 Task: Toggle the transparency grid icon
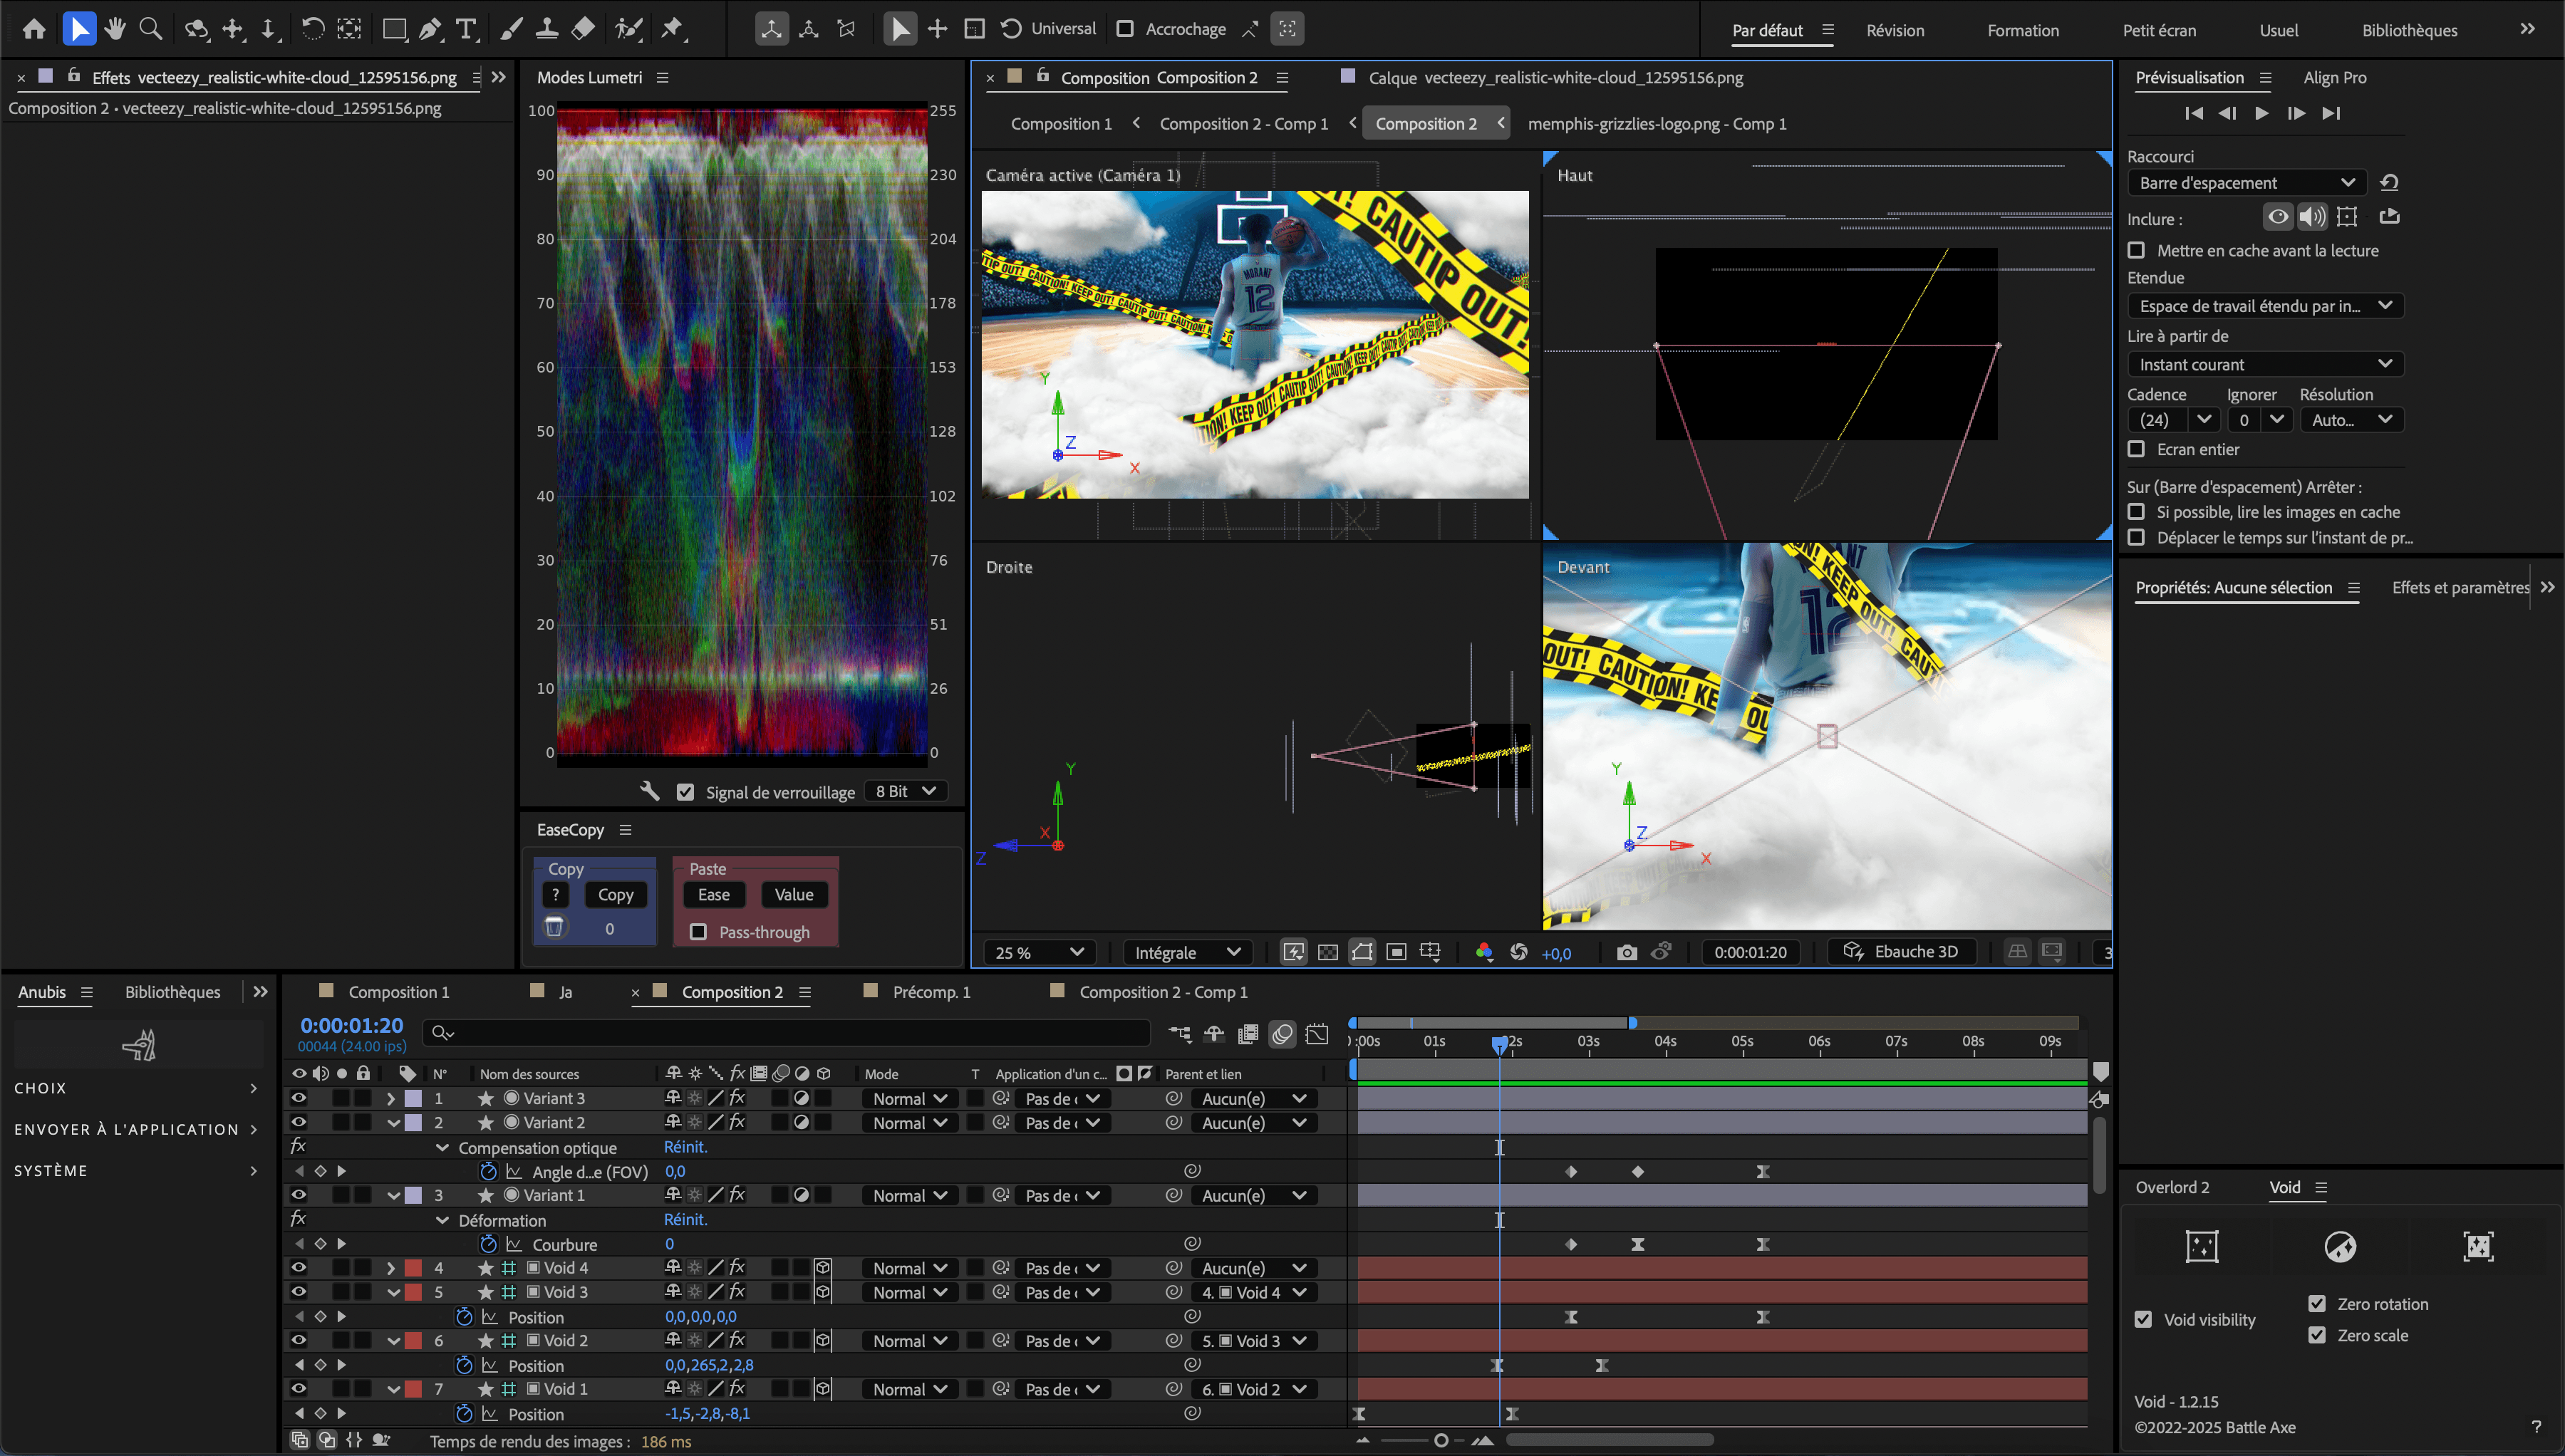1328,952
